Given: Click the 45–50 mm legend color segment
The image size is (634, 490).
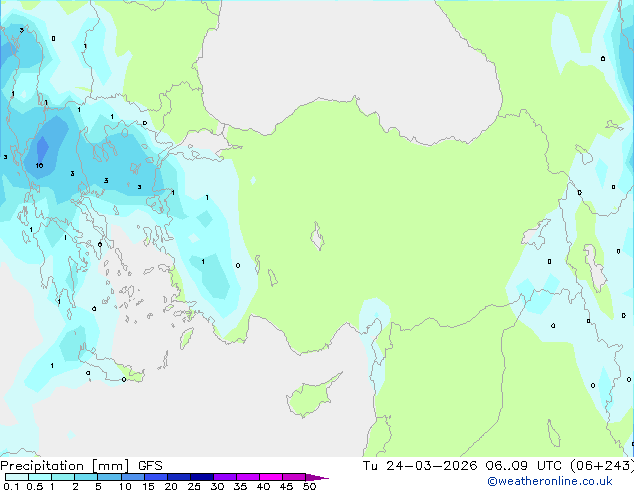Looking at the screenshot, I should pos(294,477).
